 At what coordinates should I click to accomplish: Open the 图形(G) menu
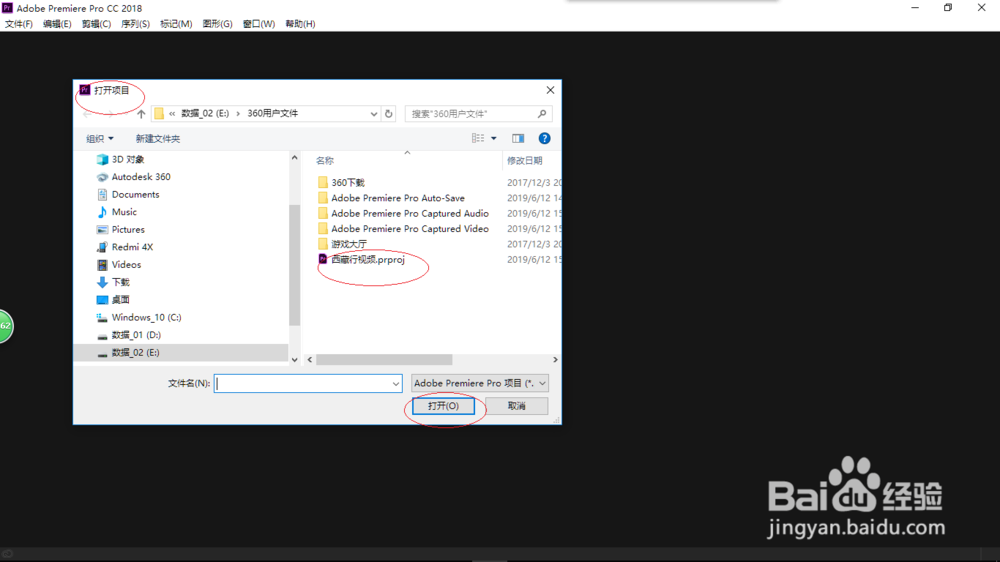[217, 24]
